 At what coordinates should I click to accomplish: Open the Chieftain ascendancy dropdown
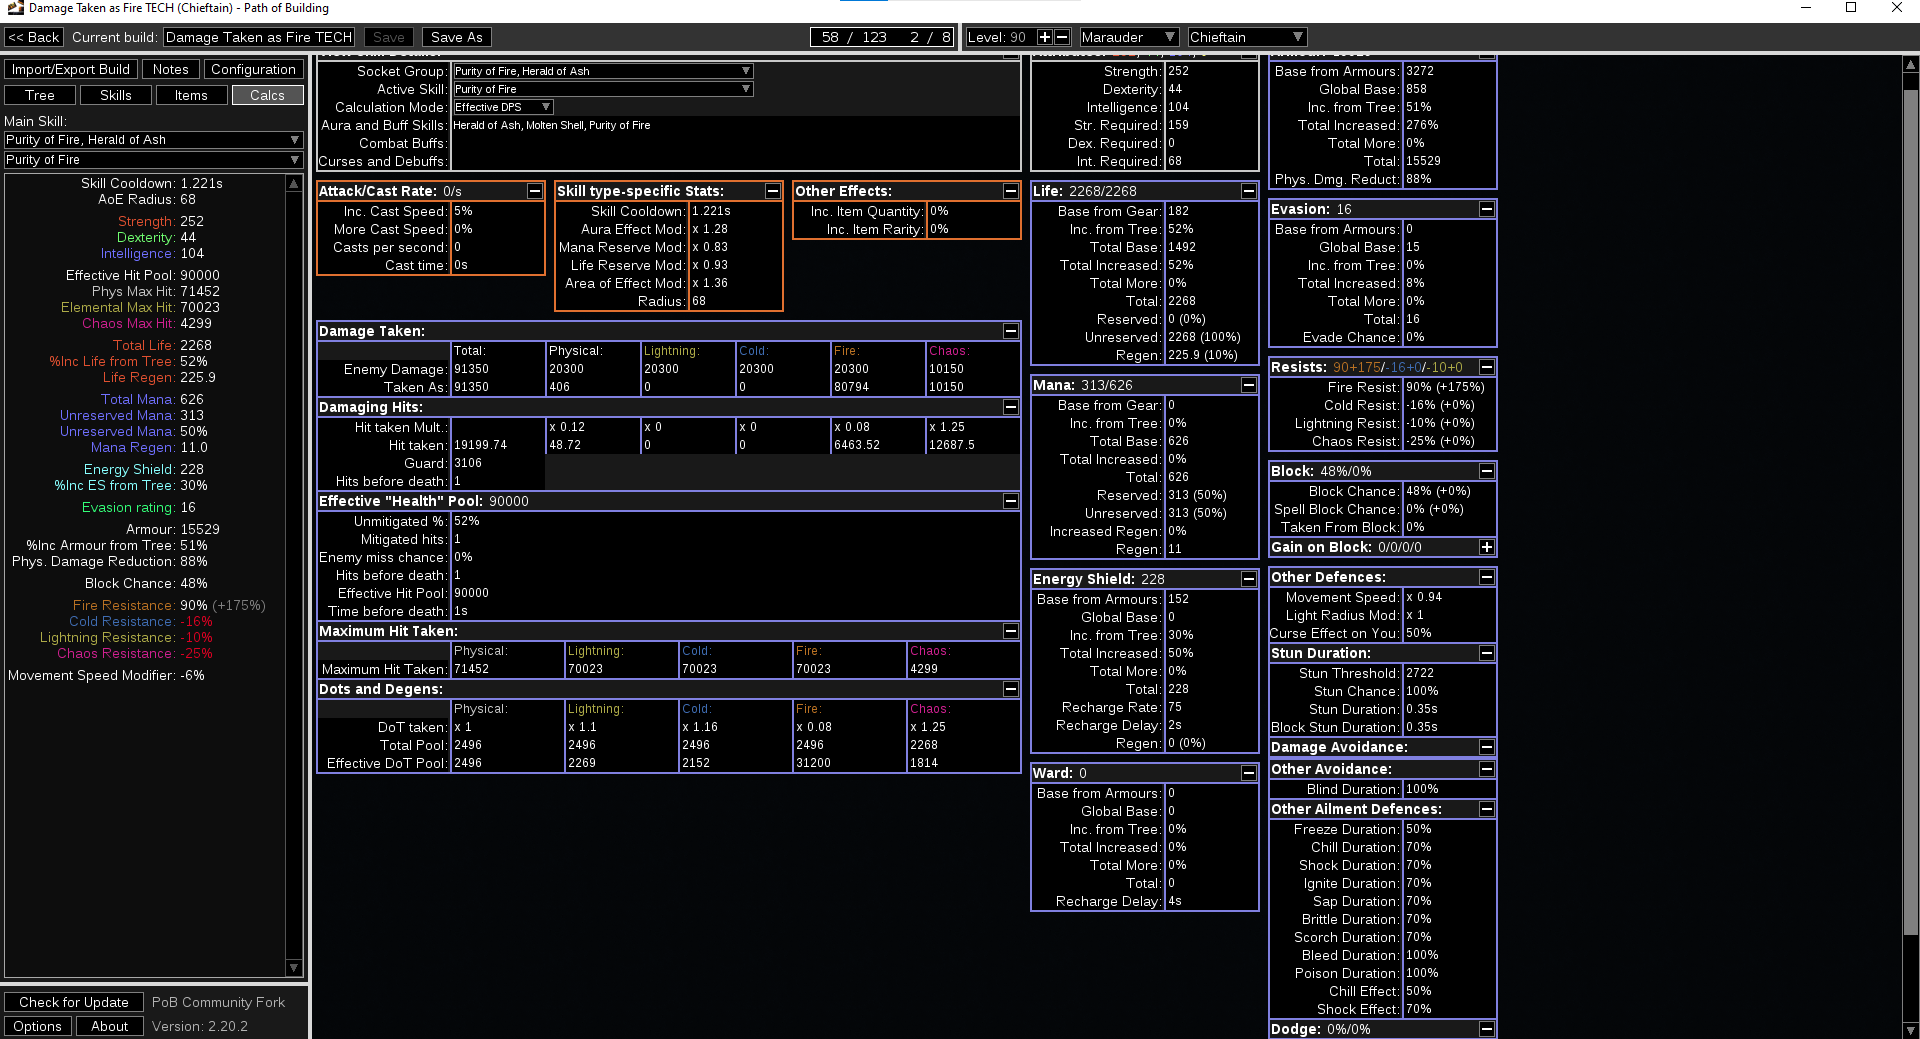(1246, 36)
